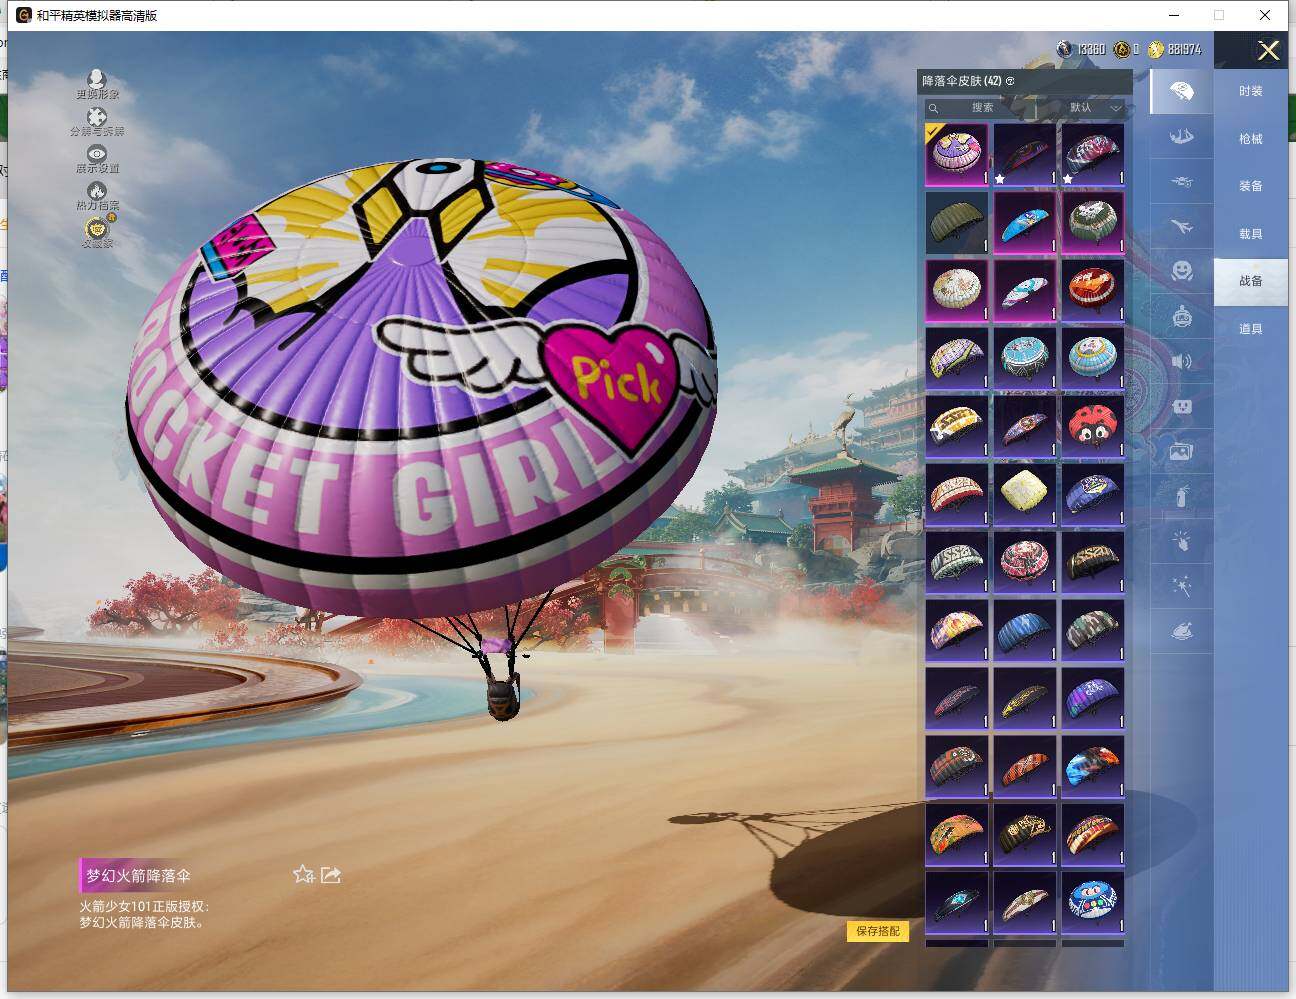The image size is (1296, 999).
Task: Click the help icon beside 降落伞皮肤 (42)
Action: click(1010, 81)
